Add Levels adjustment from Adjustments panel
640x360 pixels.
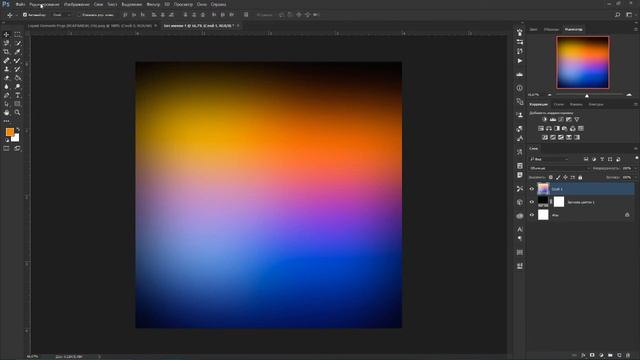click(x=553, y=120)
